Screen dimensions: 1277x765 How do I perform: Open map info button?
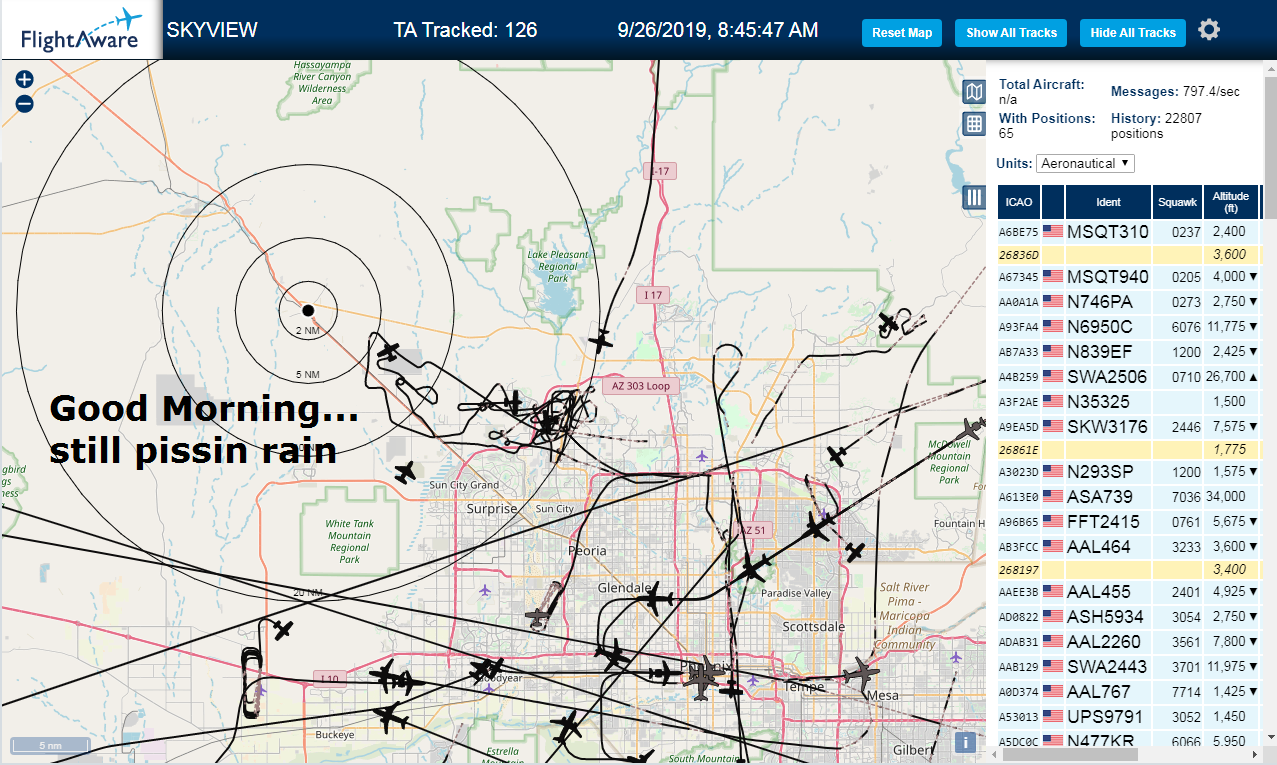click(965, 742)
